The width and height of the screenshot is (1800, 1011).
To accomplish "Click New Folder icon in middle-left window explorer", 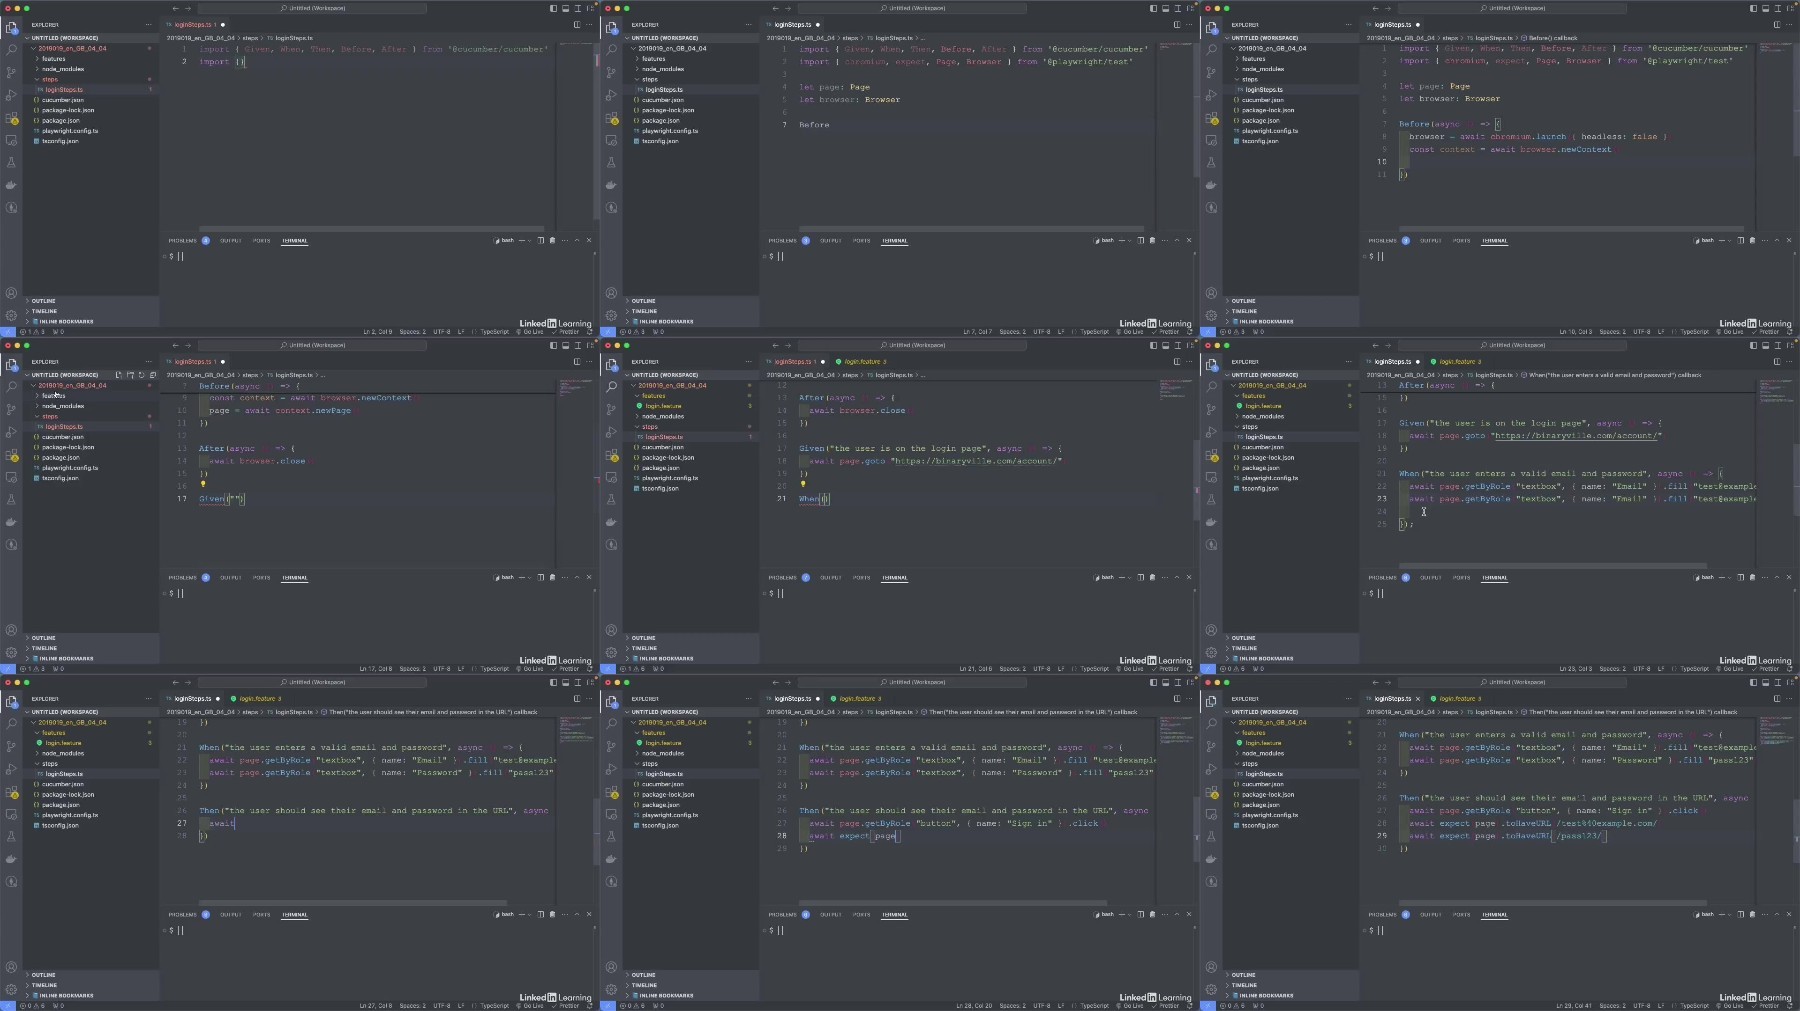I will [x=130, y=375].
